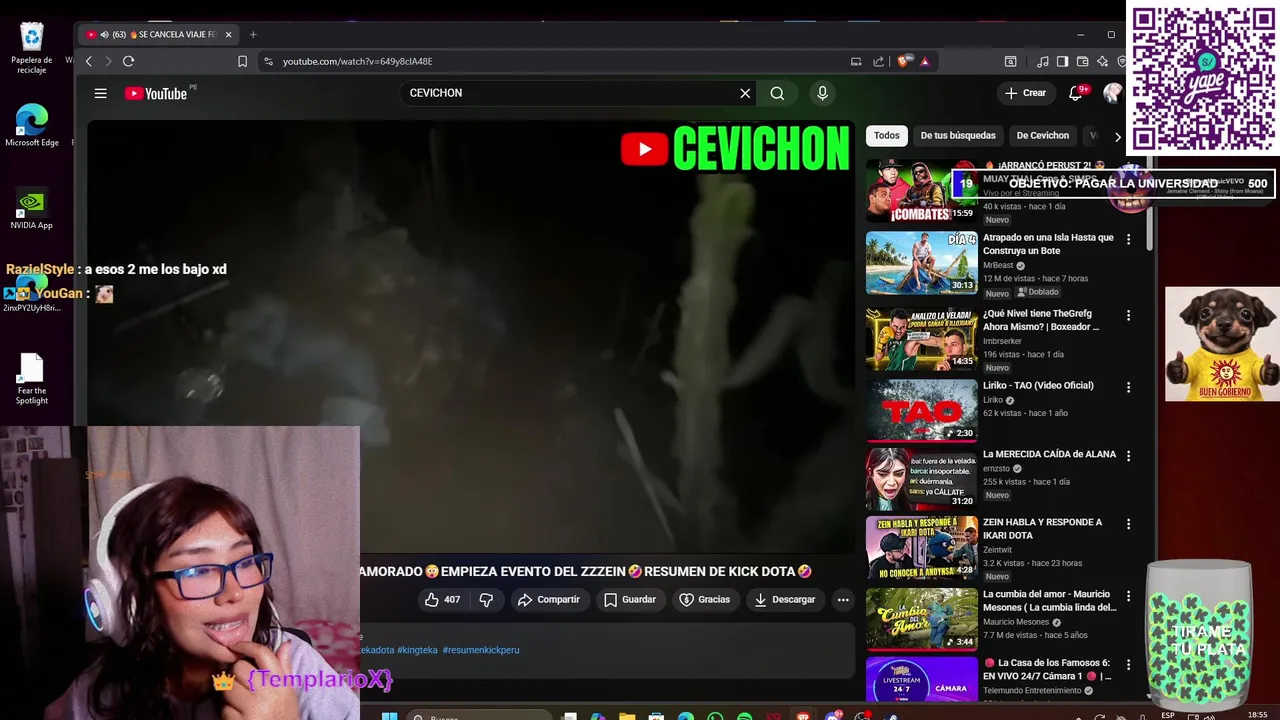Click the Descargar button
The width and height of the screenshot is (1280, 720).
click(x=785, y=600)
